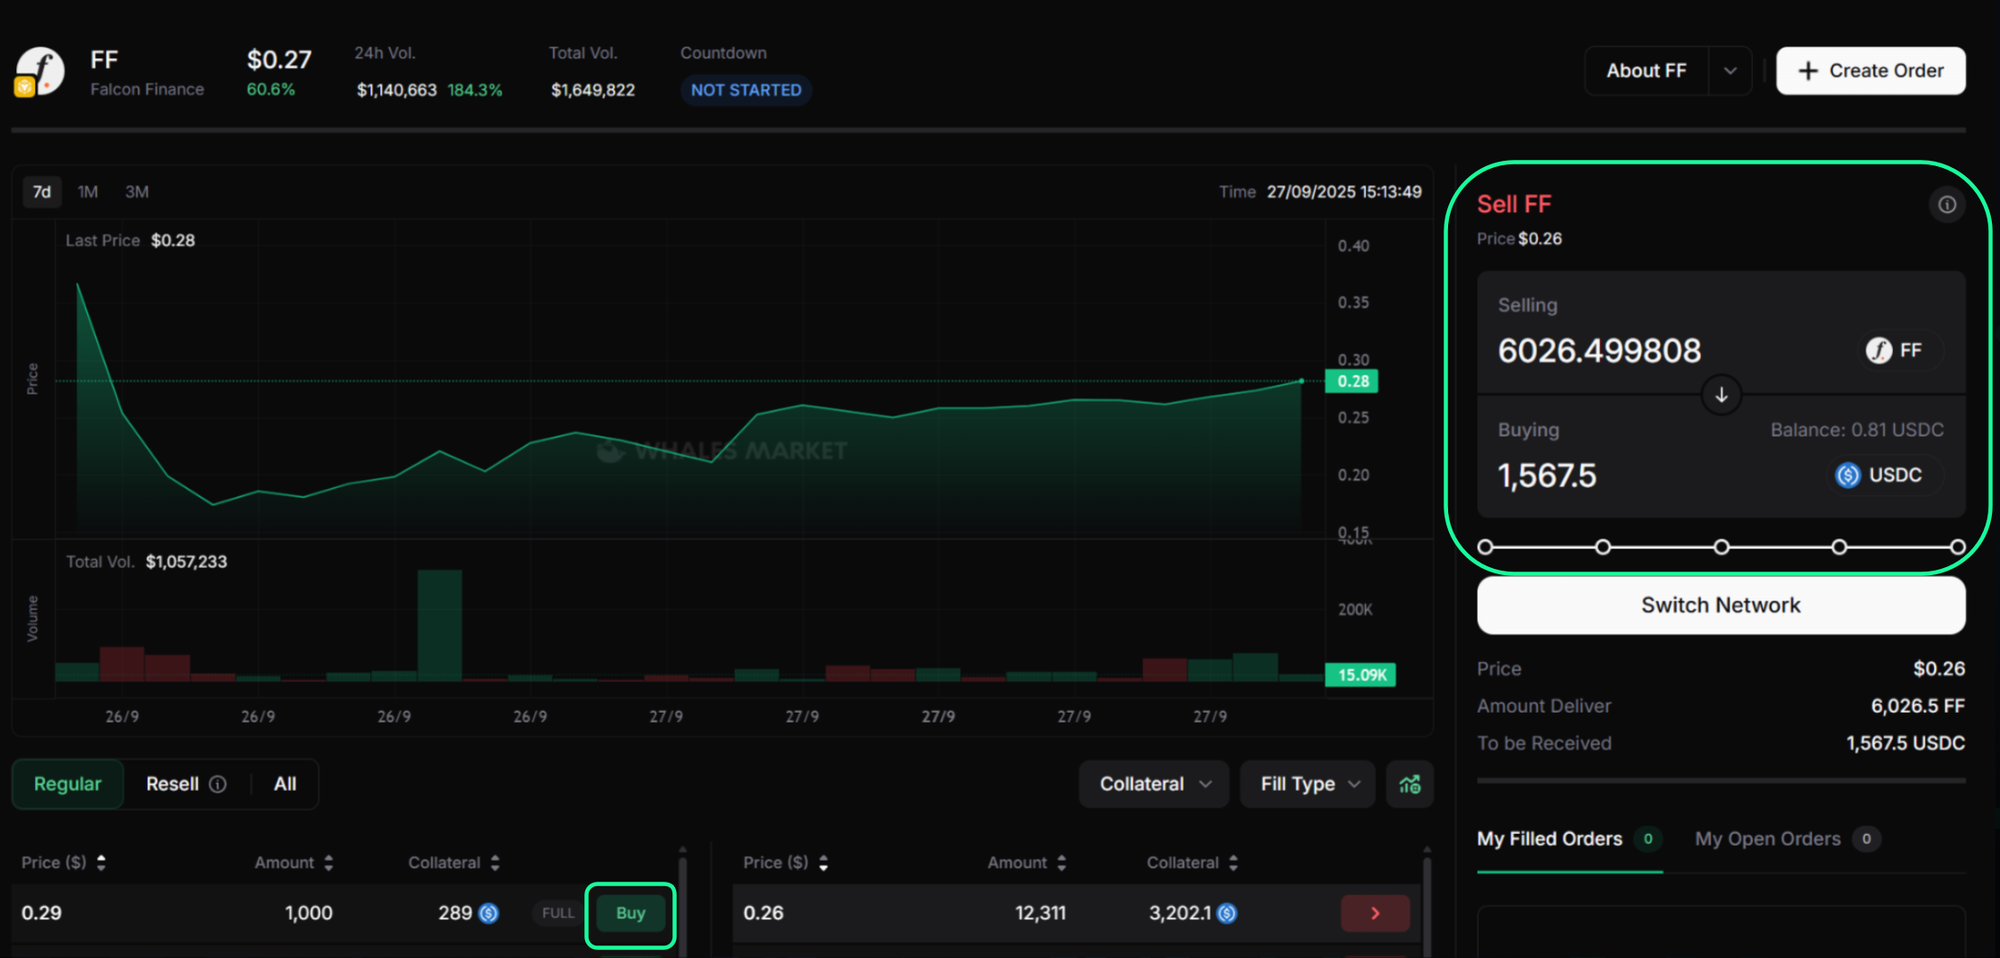Click USDC icon beside 3,202.1 collateral
Viewport: 2000px width, 958px height.
1227,913
